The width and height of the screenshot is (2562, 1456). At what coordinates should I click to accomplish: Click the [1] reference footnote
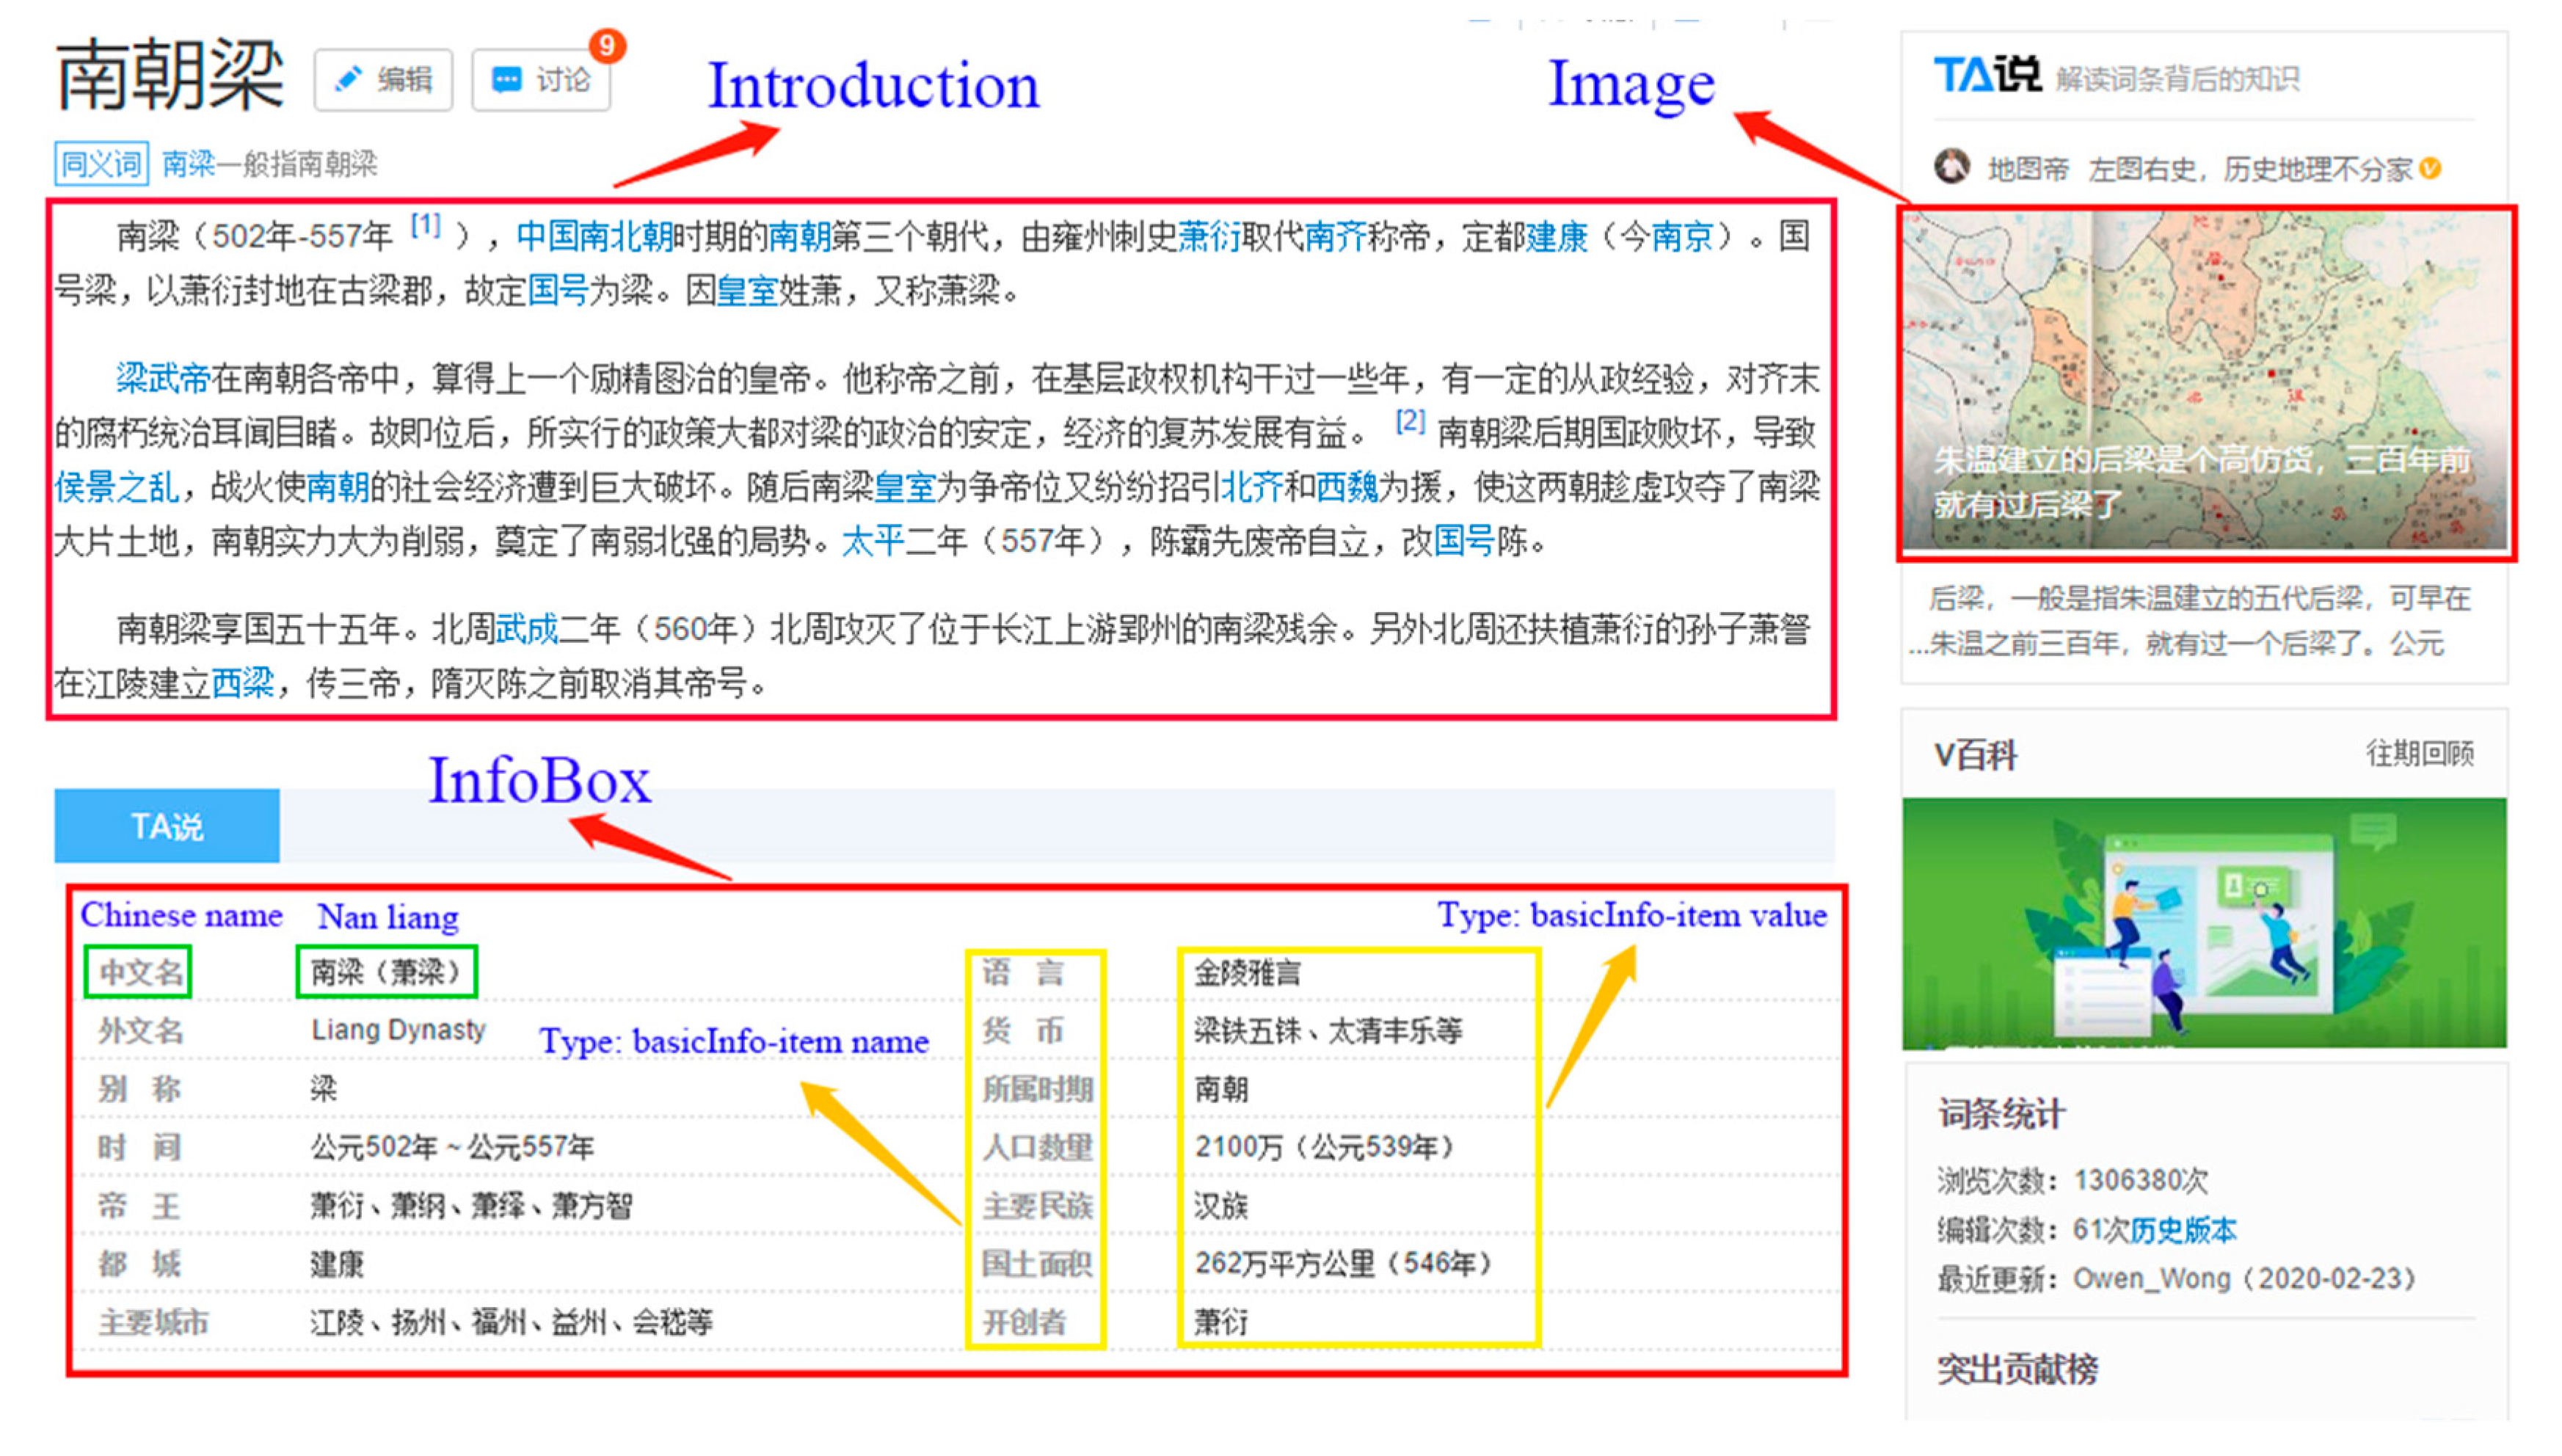coord(425,225)
